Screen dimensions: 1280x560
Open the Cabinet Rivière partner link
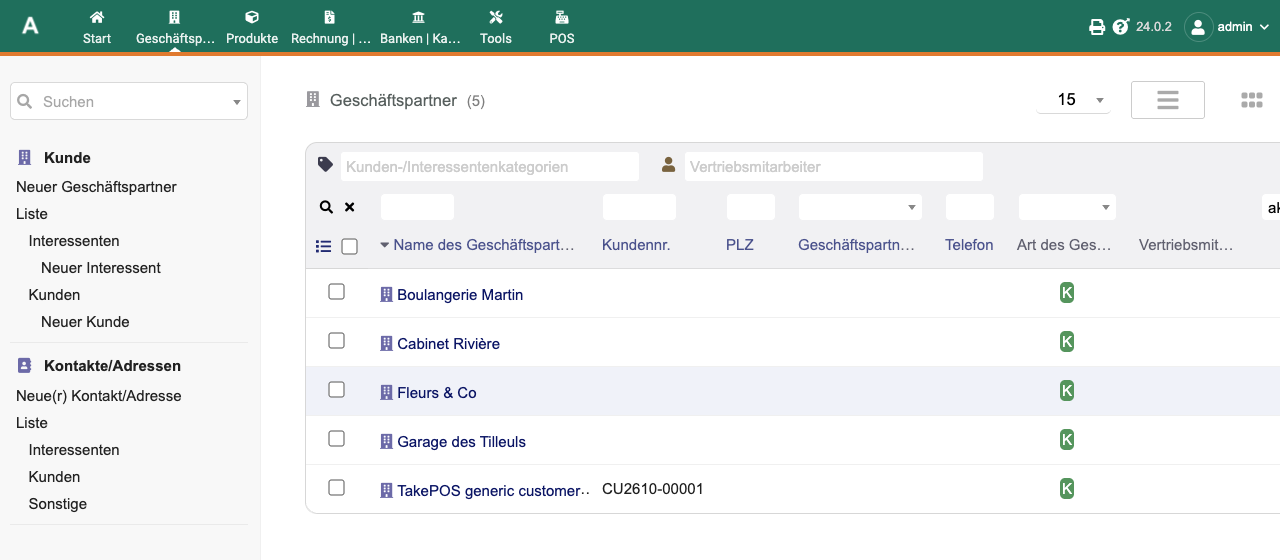[448, 344]
